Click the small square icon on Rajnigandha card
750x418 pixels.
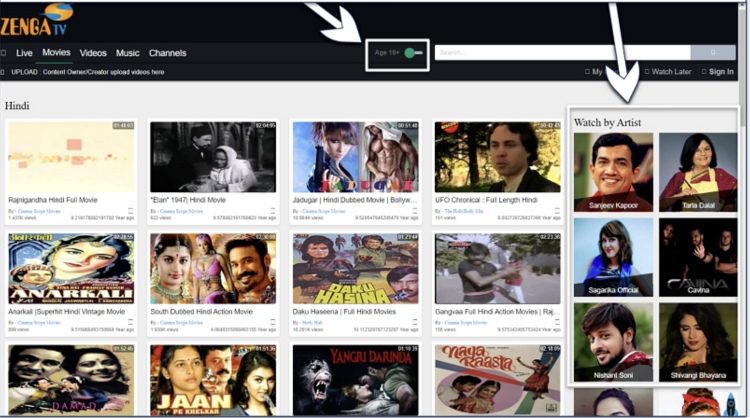point(131,210)
